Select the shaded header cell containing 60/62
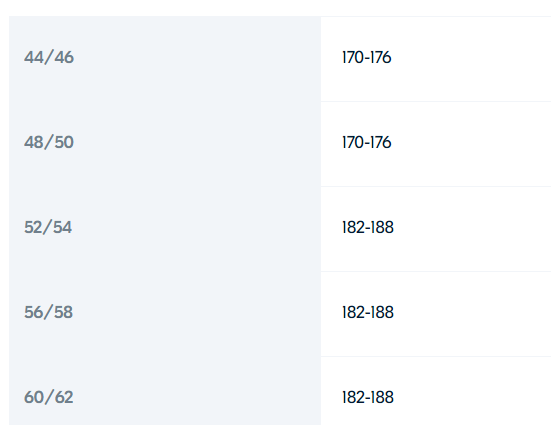 point(165,391)
